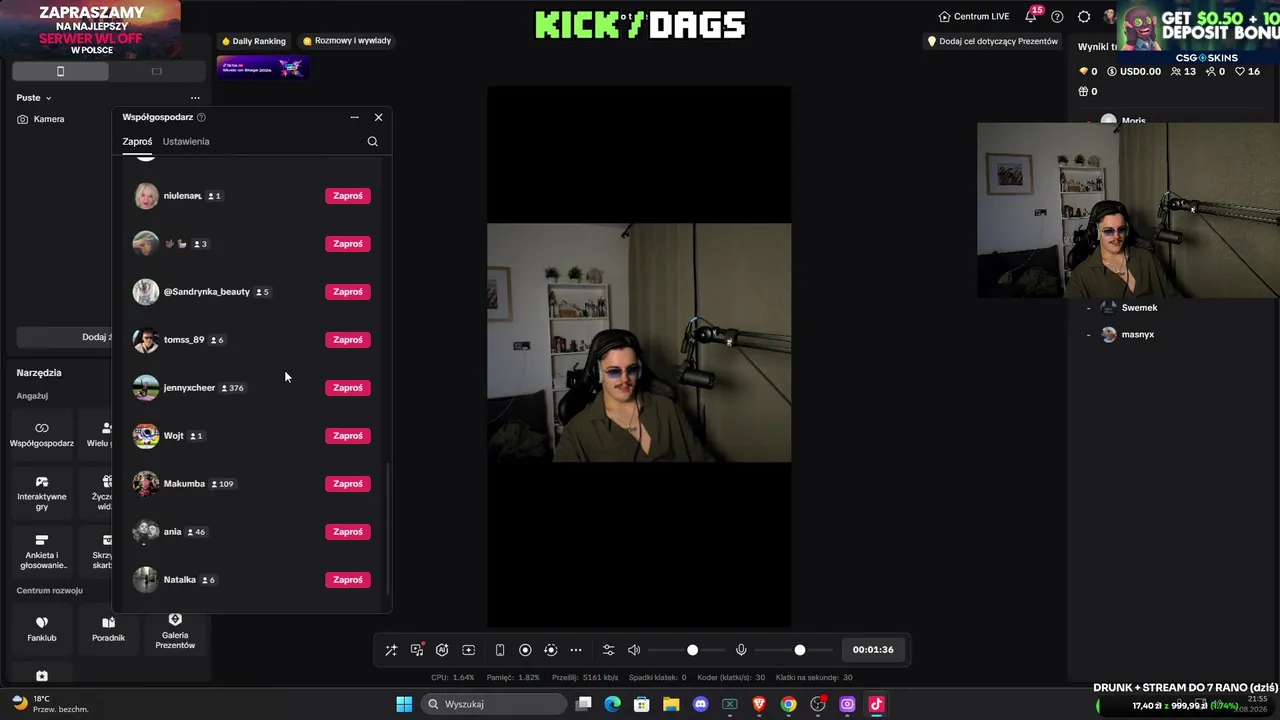Open File Explorer from the taskbar

[671, 704]
